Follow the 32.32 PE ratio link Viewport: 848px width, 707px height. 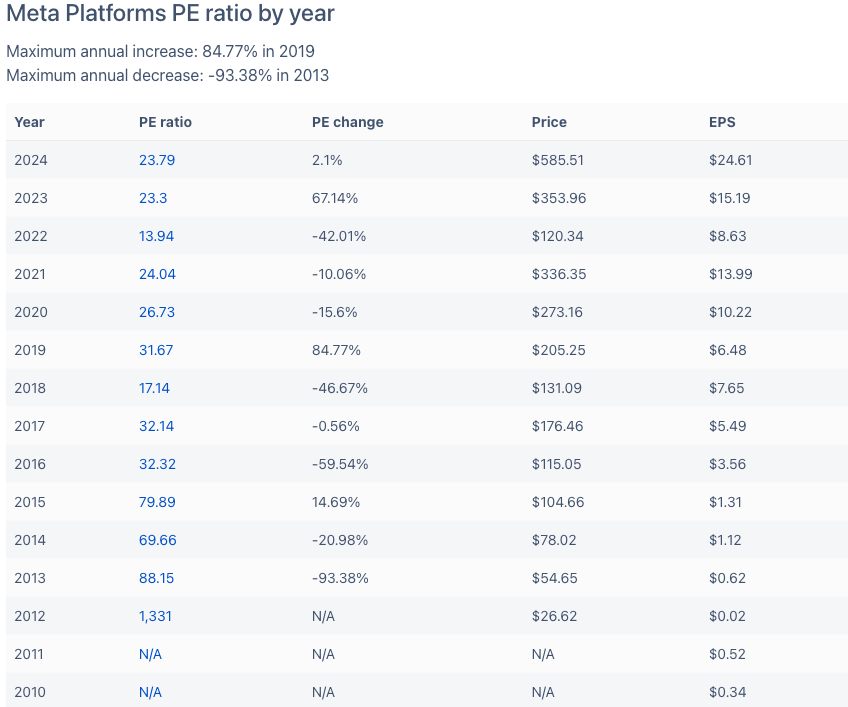pyautogui.click(x=157, y=464)
